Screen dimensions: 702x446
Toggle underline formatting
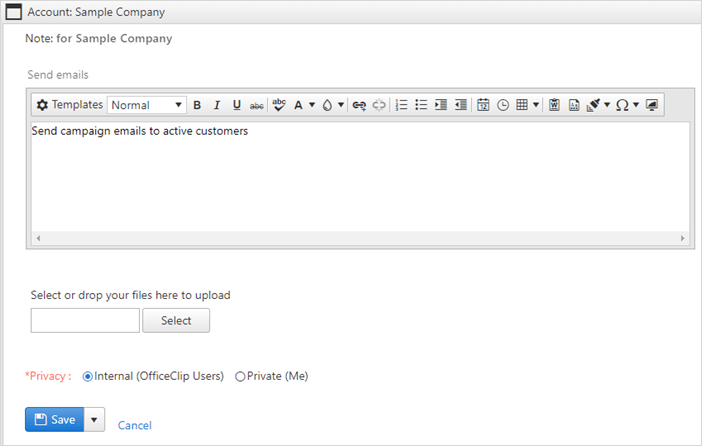click(x=237, y=105)
